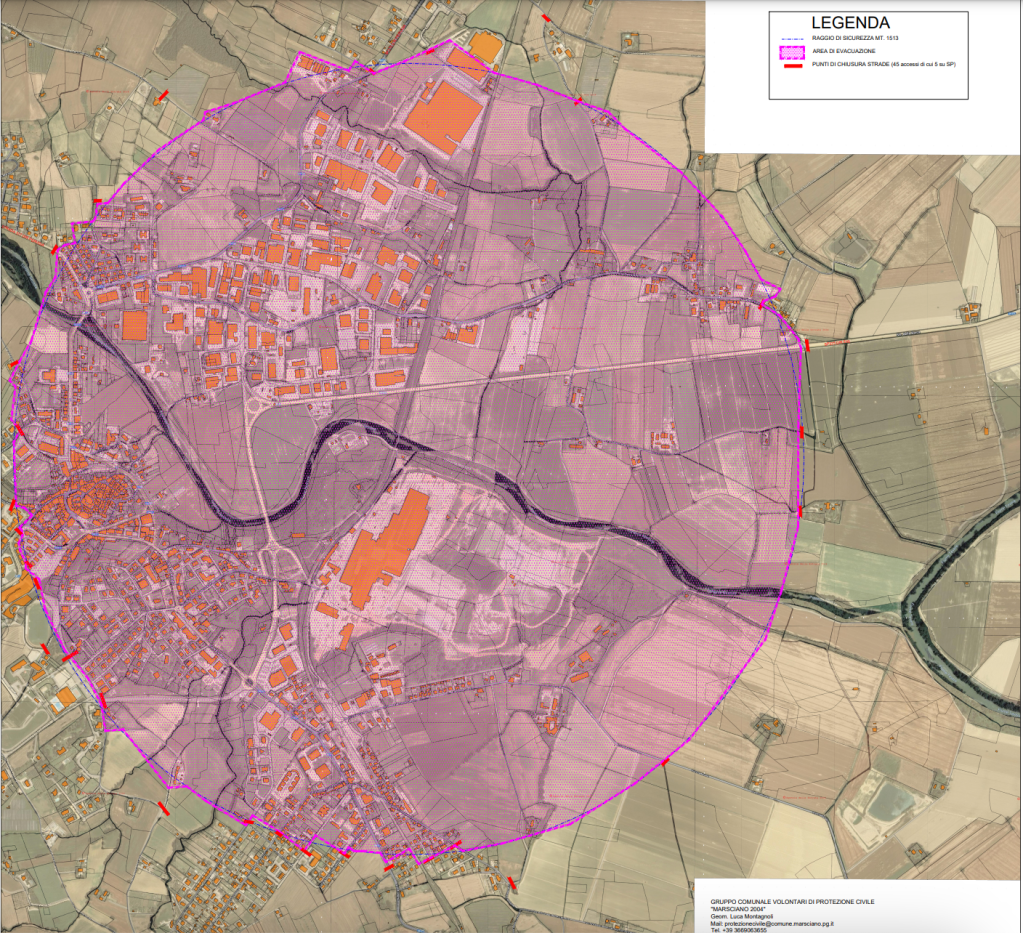Click the rectangular pond in the southeast corner
The width and height of the screenshot is (1023, 933).
click(x=890, y=800)
